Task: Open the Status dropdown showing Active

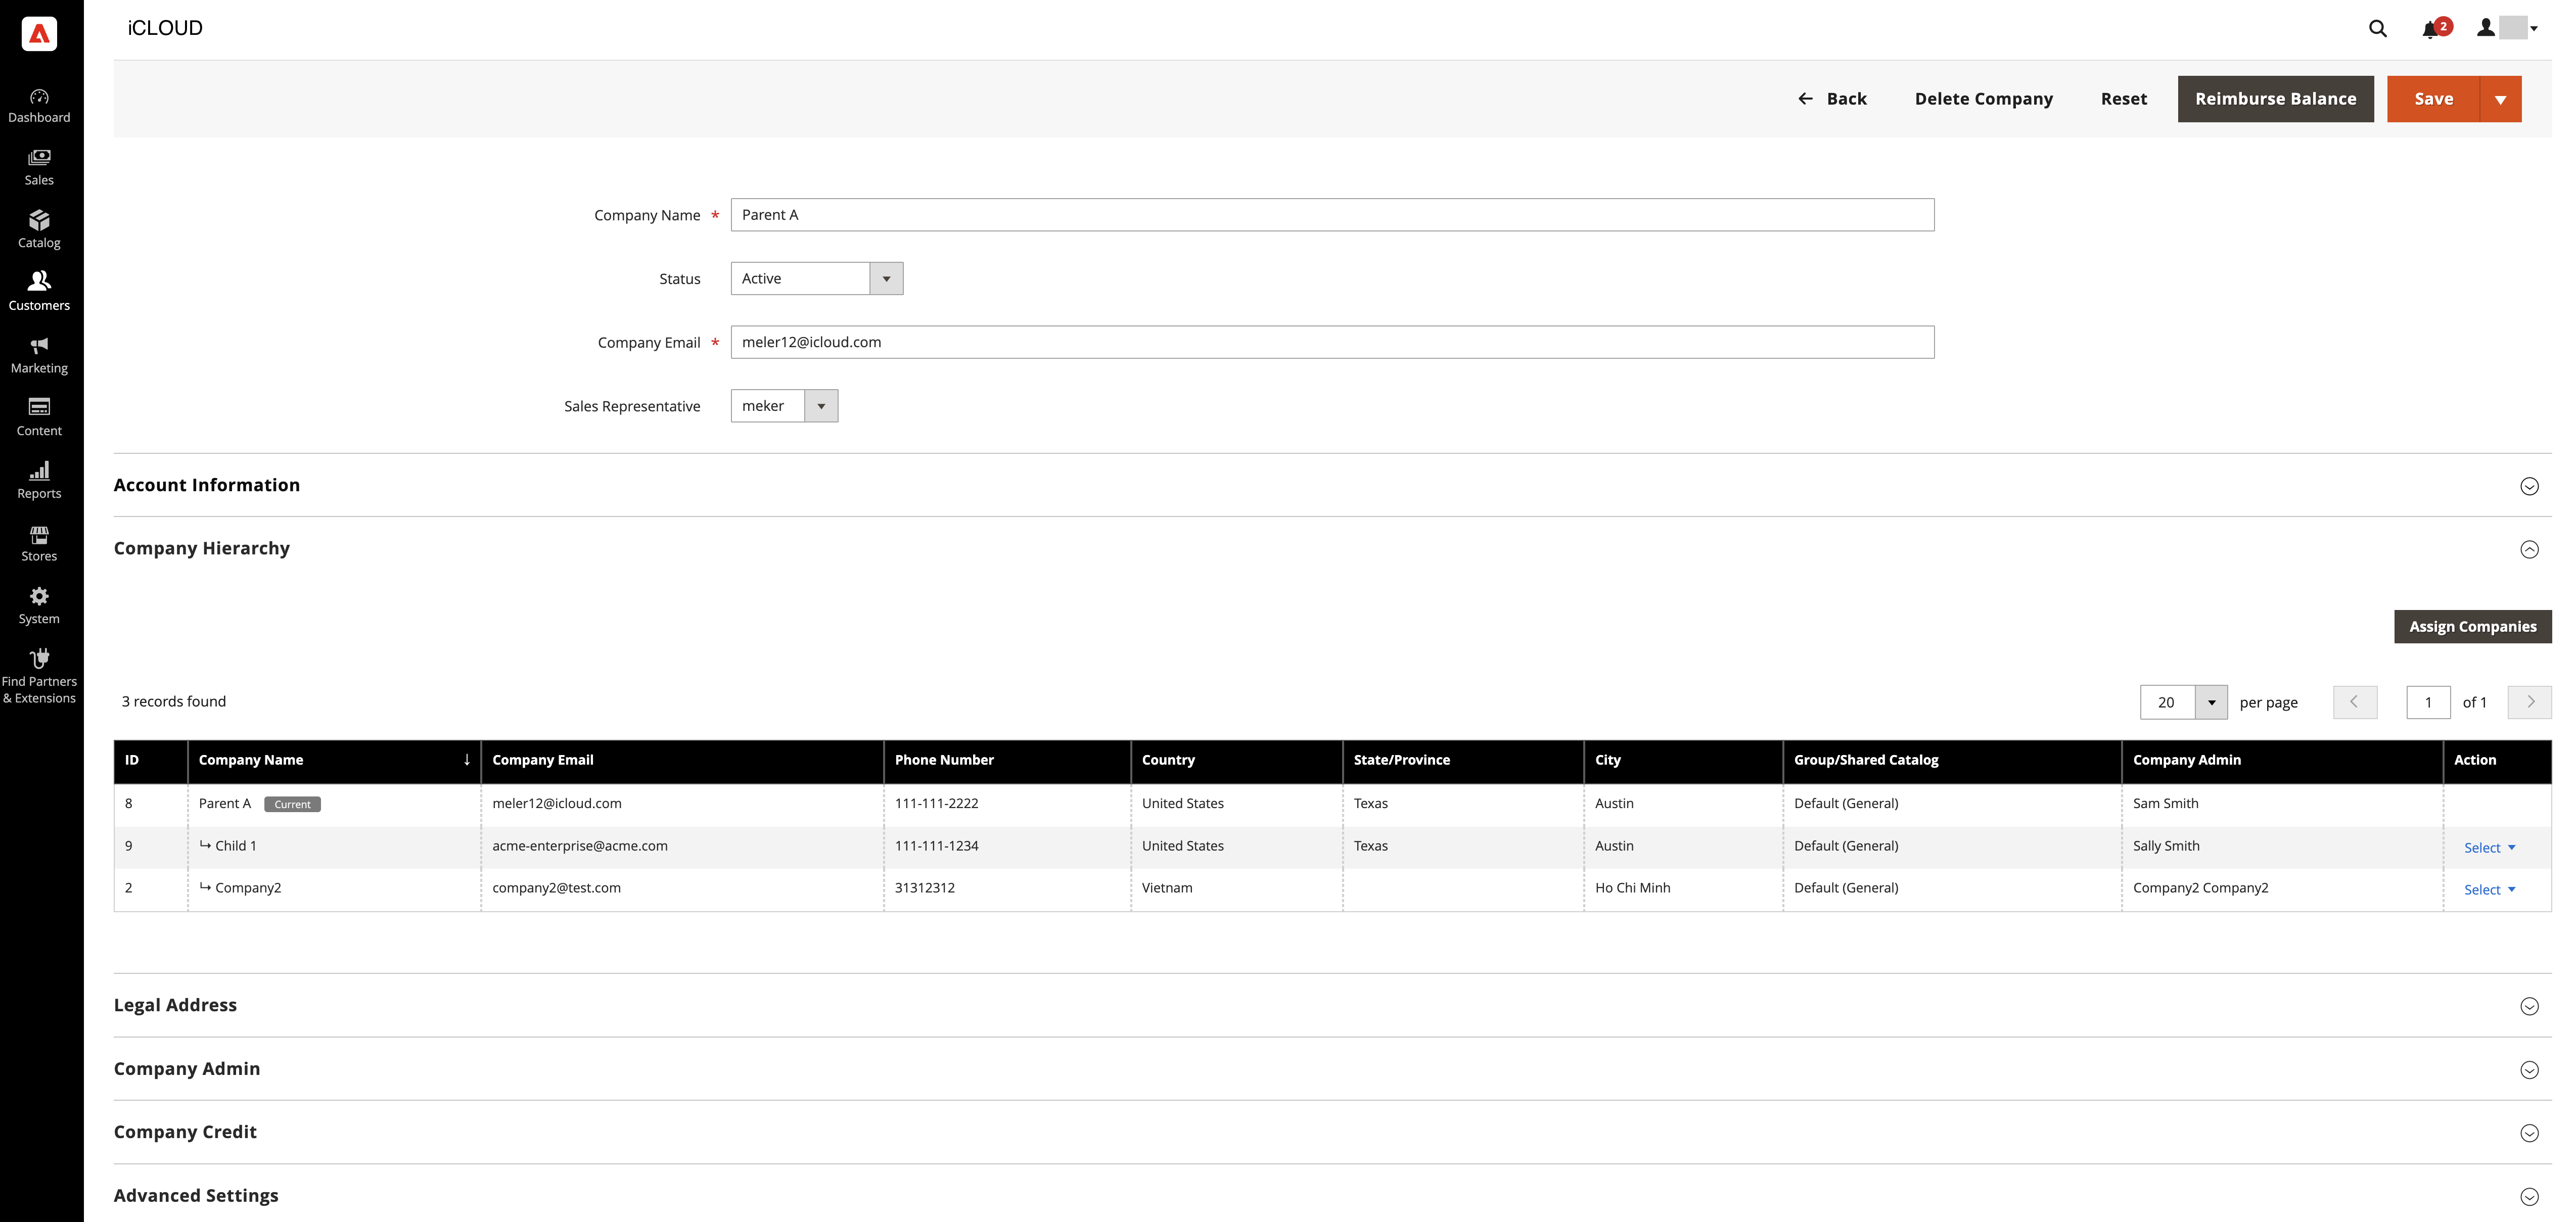Action: click(816, 279)
